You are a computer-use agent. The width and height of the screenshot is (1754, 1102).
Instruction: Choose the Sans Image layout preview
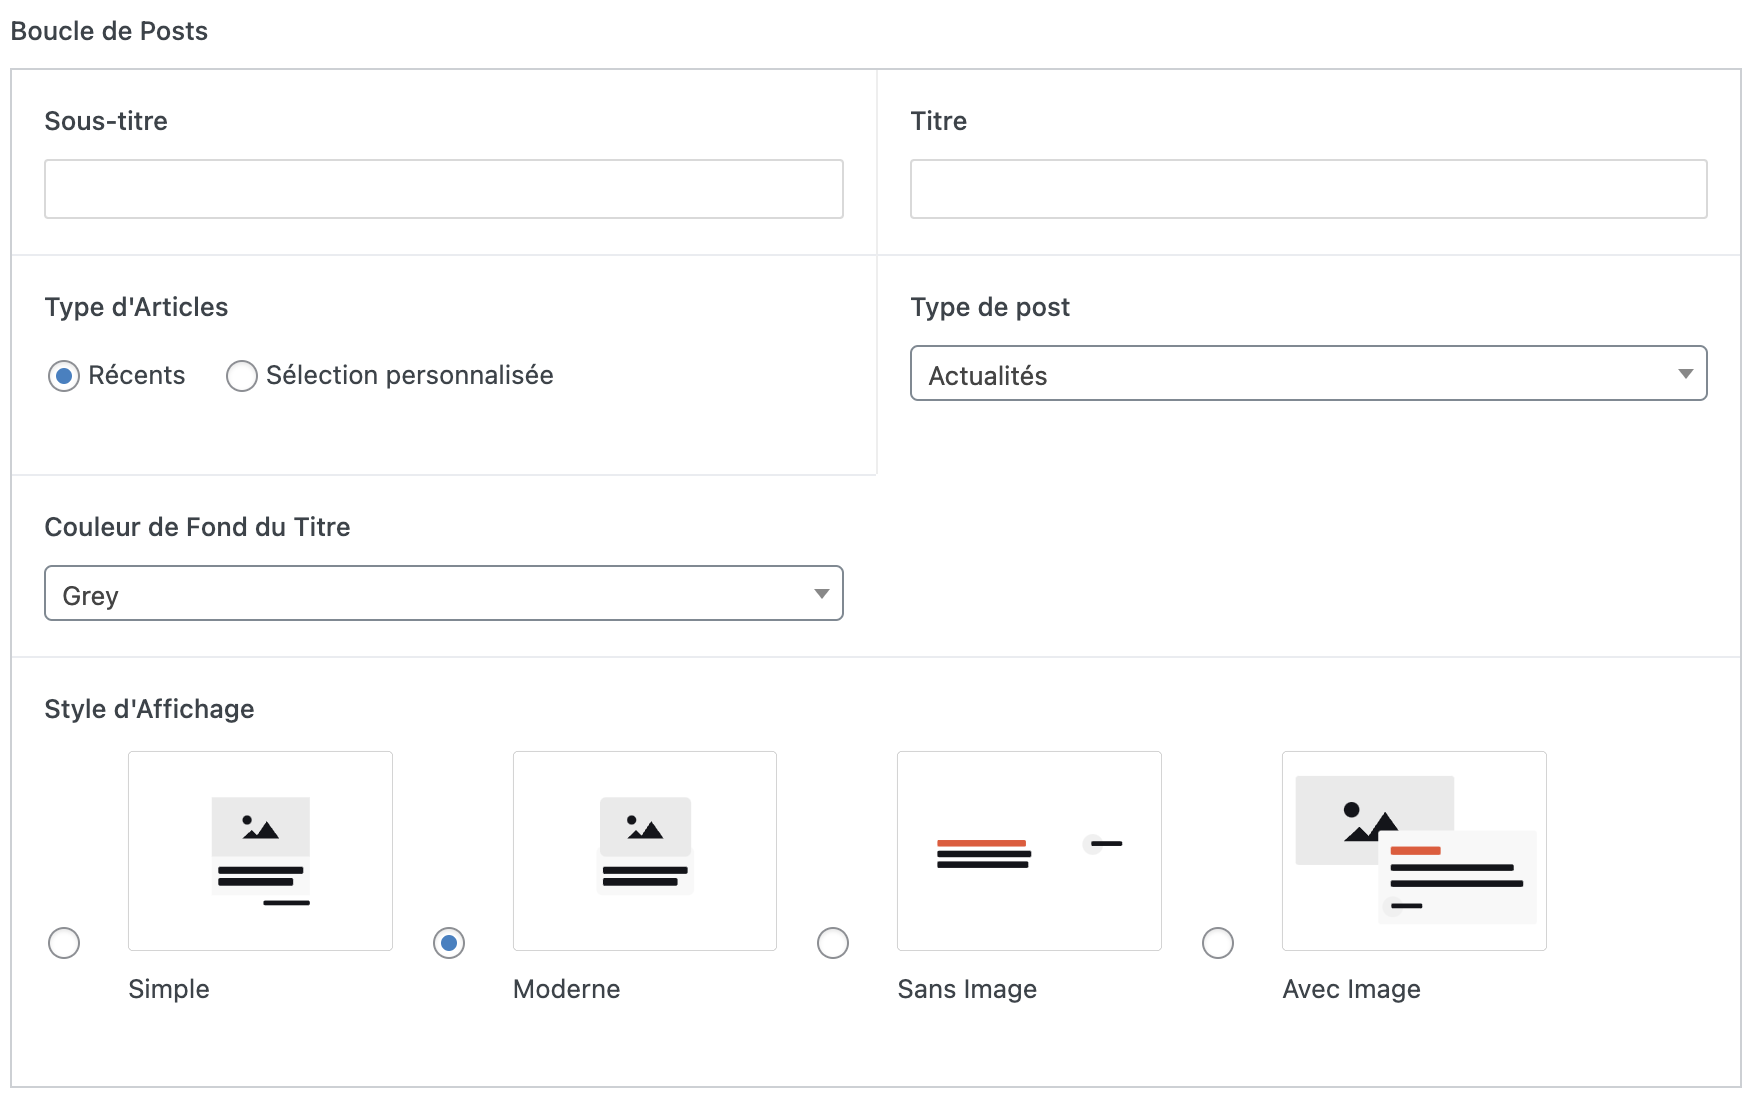click(x=1029, y=850)
